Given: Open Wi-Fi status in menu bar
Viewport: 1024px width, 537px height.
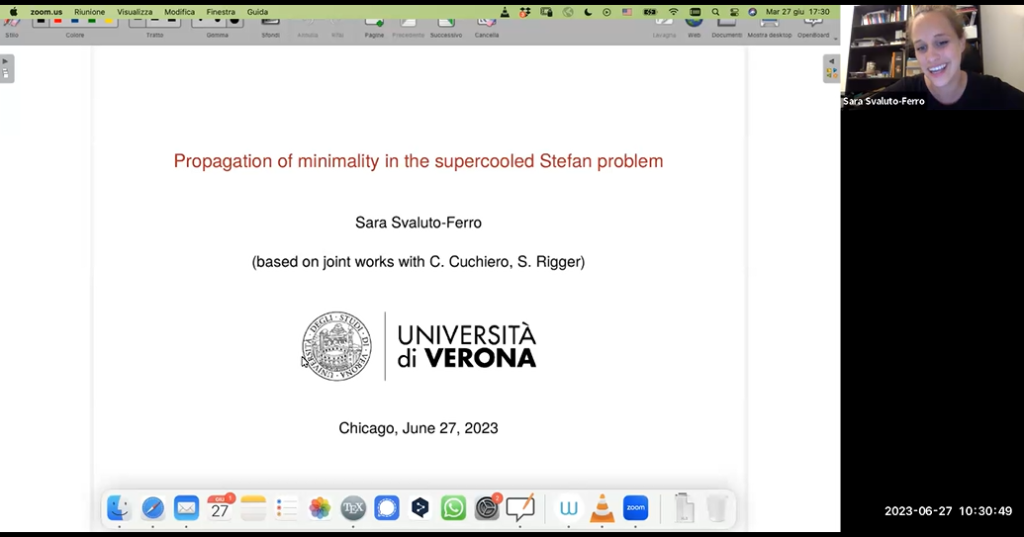Looking at the screenshot, I should pyautogui.click(x=673, y=12).
